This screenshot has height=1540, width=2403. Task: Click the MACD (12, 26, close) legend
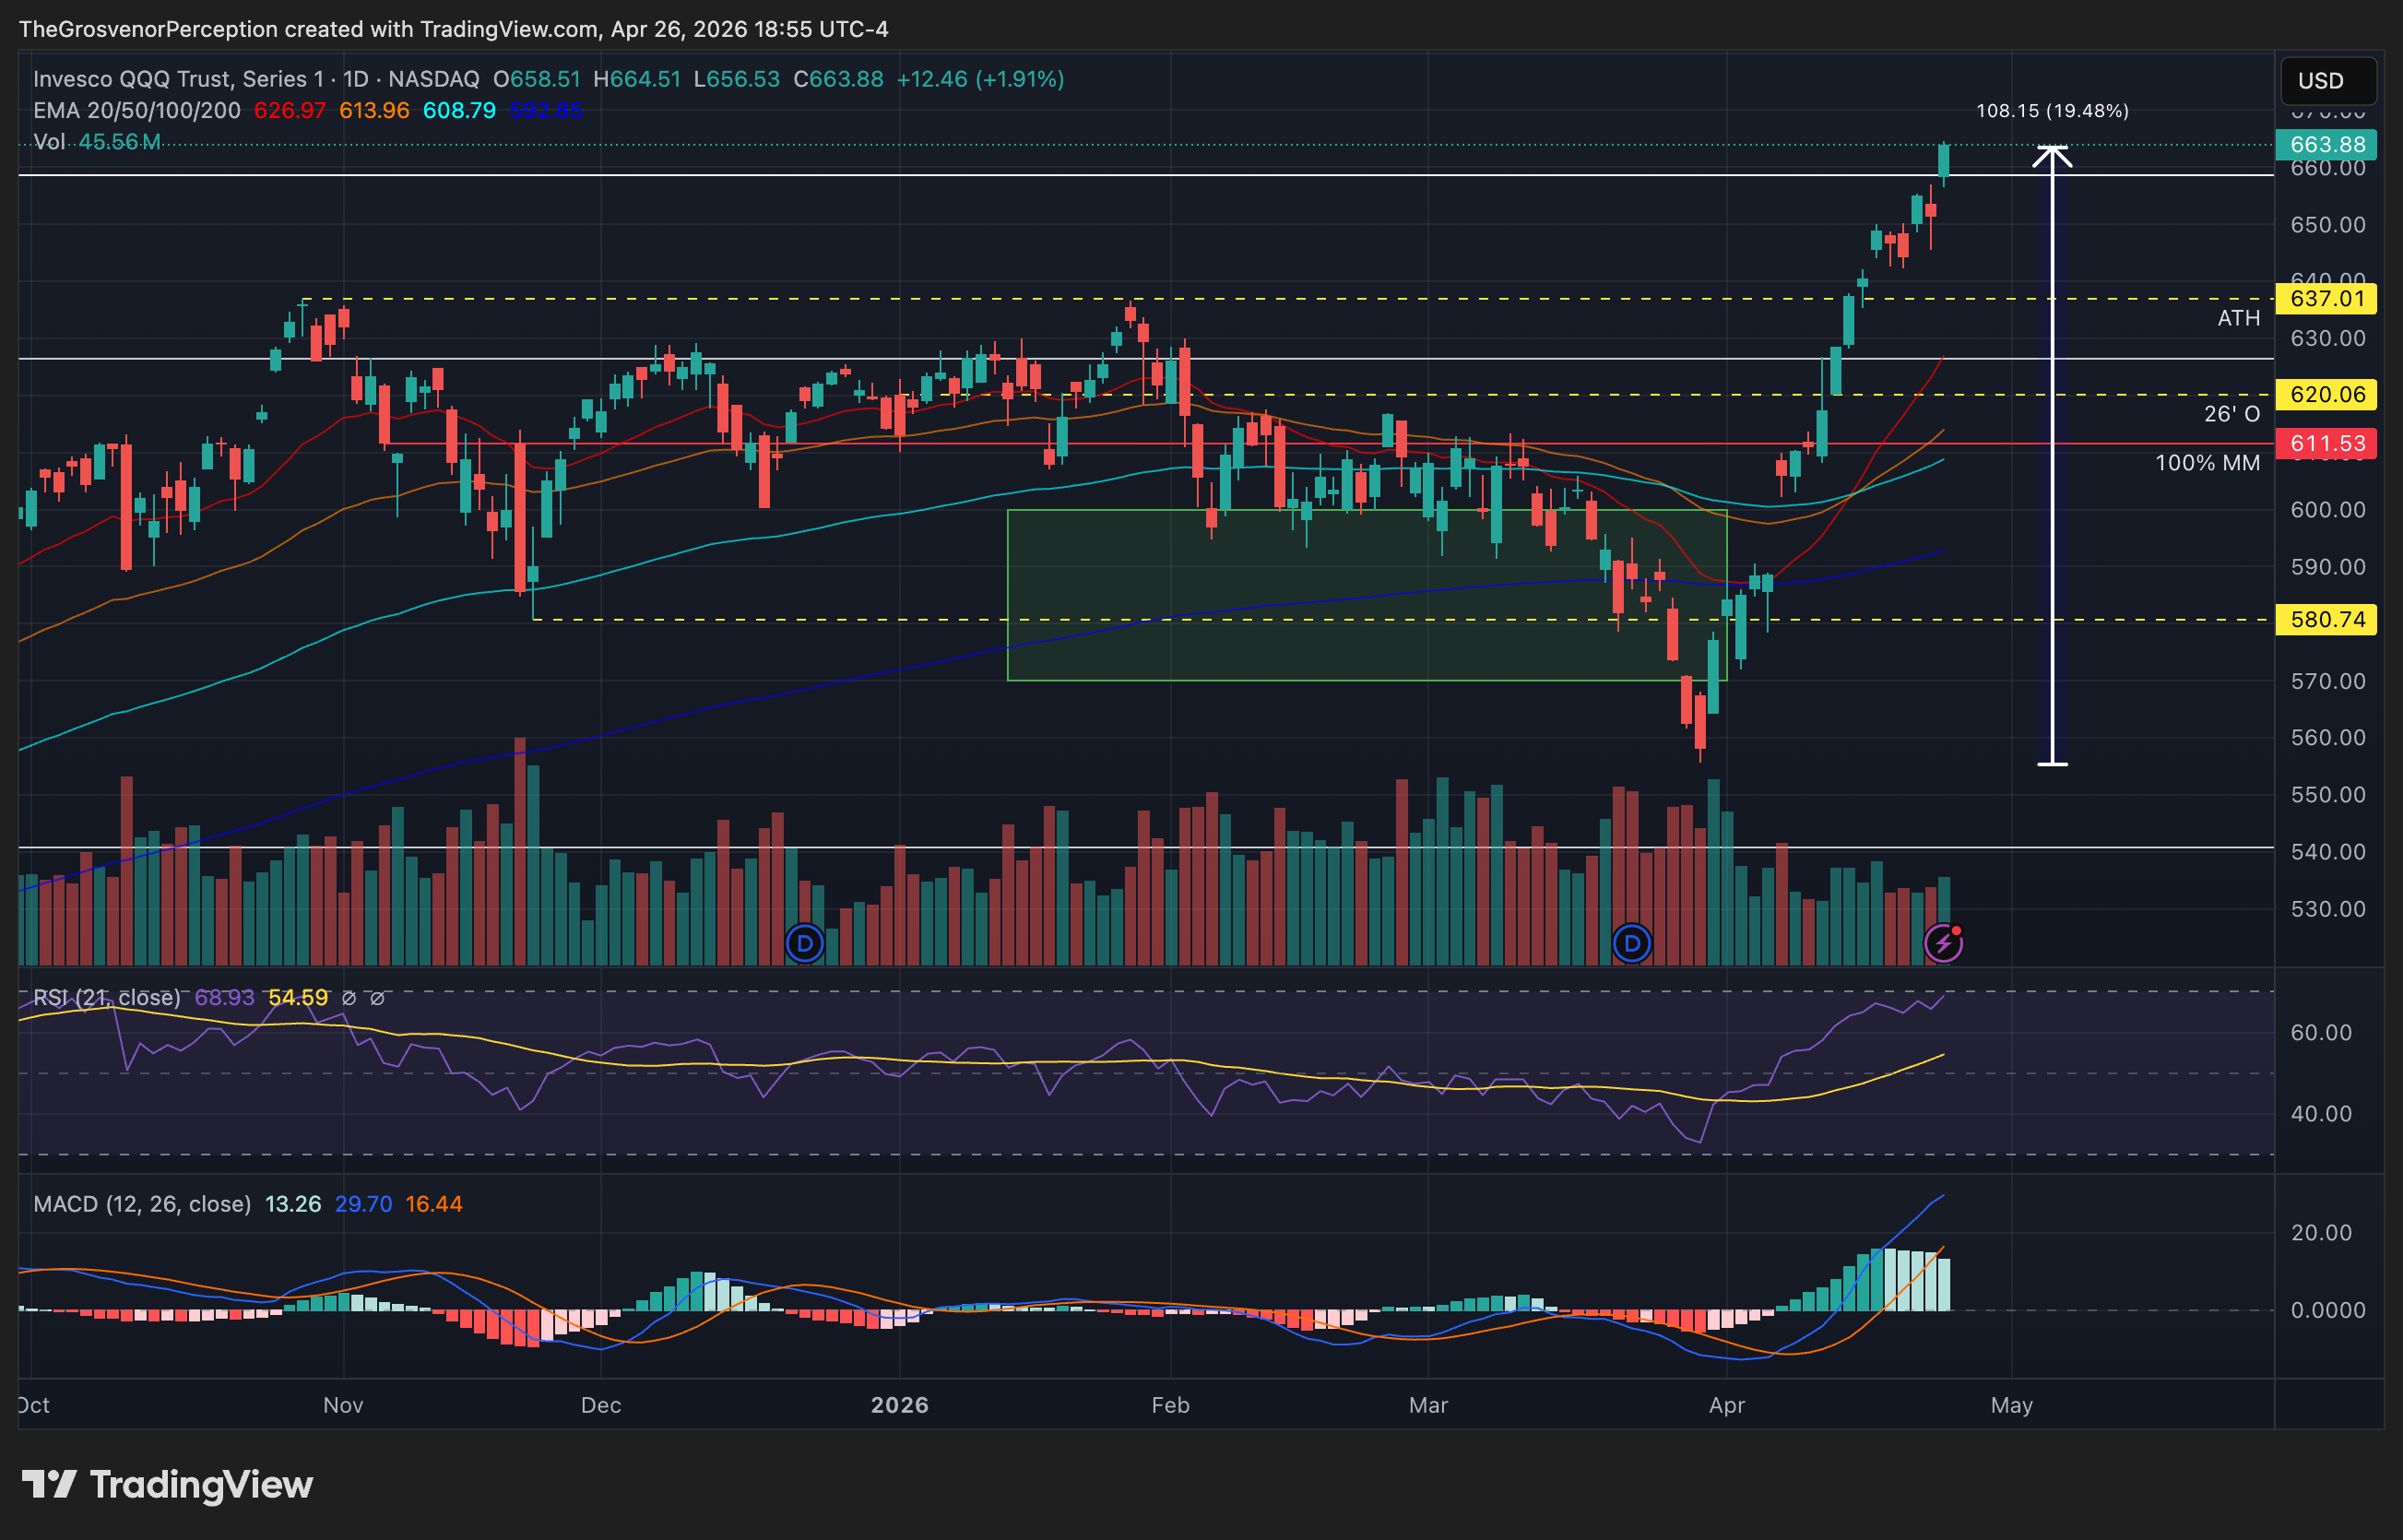click(x=142, y=1204)
